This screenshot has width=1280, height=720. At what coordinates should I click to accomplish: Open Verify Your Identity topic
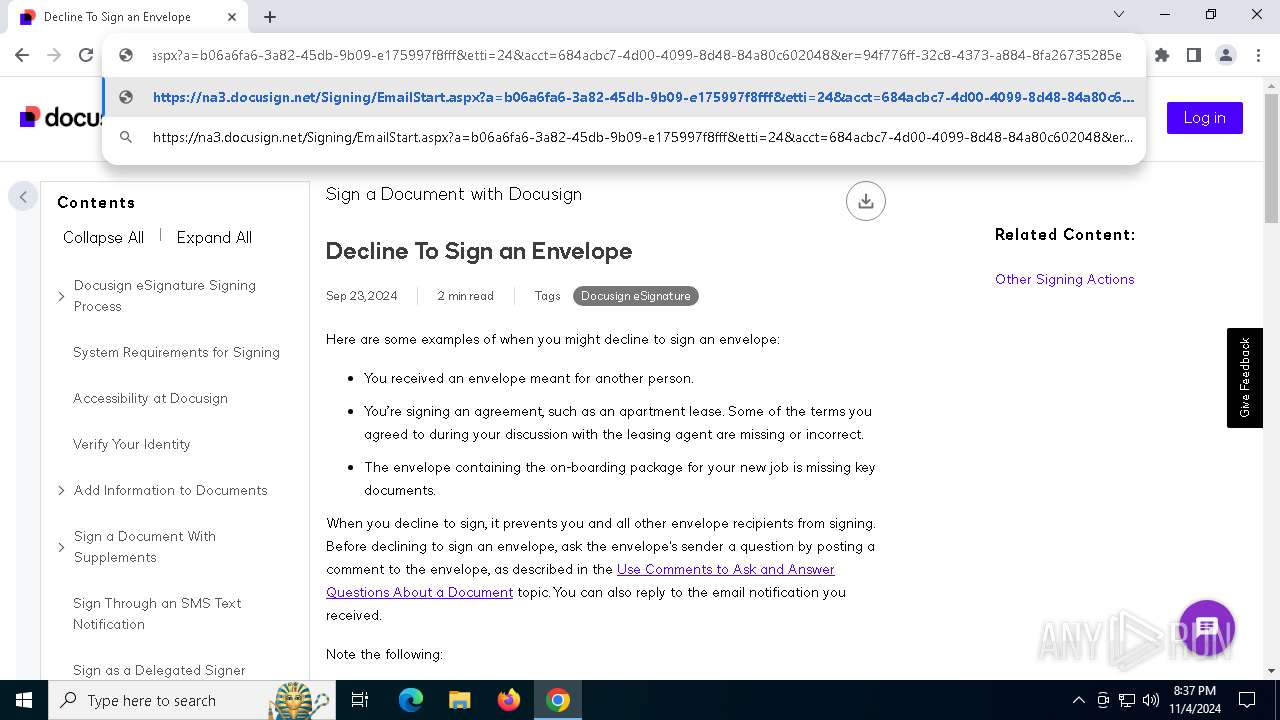131,445
